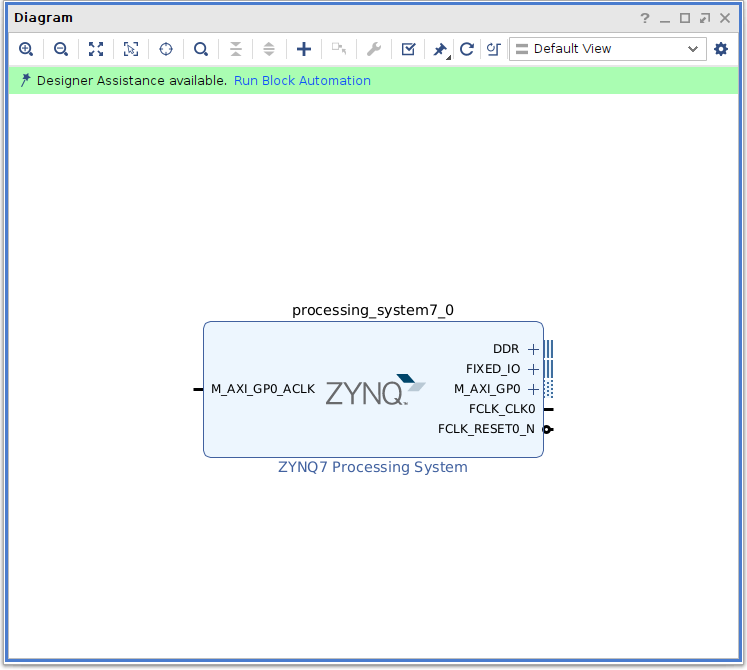Click the pin toolbar icon
This screenshot has width=747, height=670.
click(x=439, y=49)
